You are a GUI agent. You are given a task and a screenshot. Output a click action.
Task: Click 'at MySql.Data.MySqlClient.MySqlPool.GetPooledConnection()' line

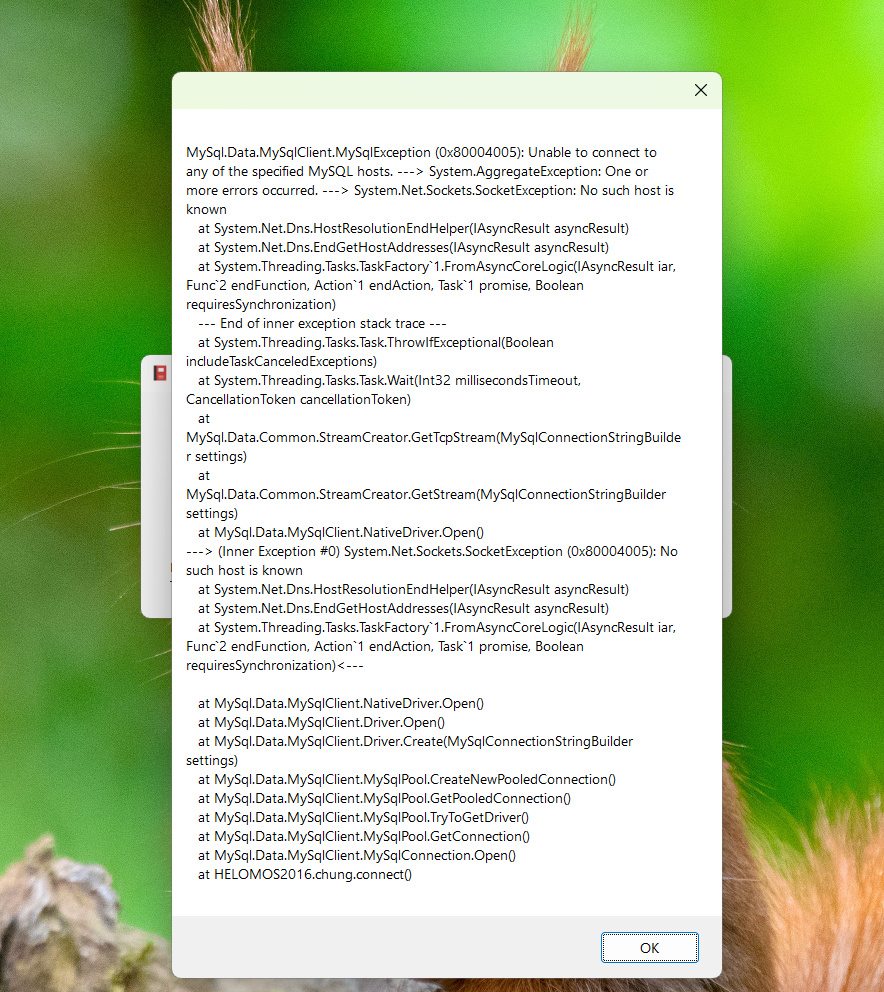pyautogui.click(x=384, y=798)
